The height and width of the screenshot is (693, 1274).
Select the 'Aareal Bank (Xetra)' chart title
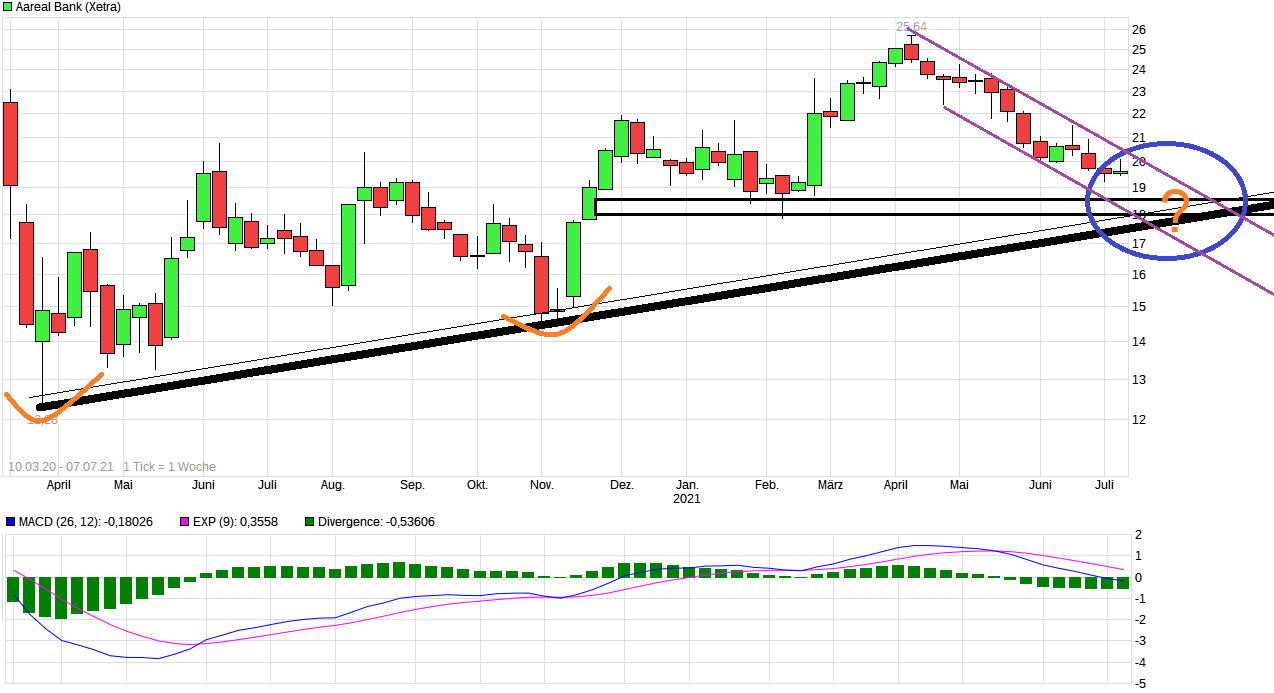tap(69, 7)
